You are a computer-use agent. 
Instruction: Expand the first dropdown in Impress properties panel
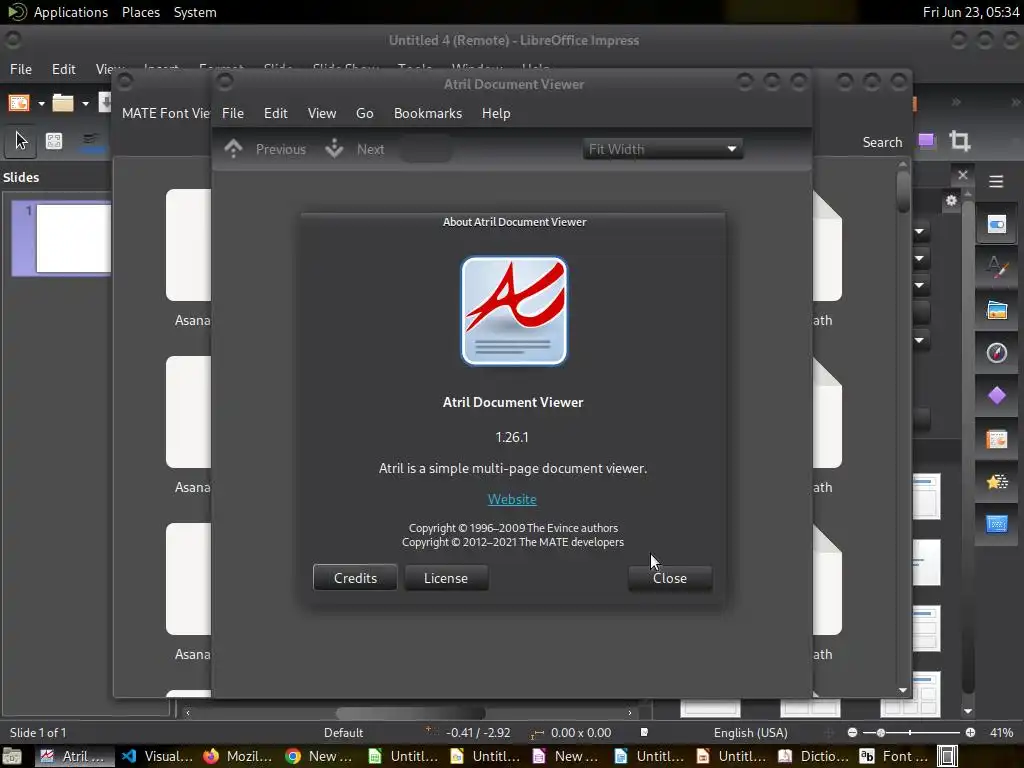pos(920,231)
